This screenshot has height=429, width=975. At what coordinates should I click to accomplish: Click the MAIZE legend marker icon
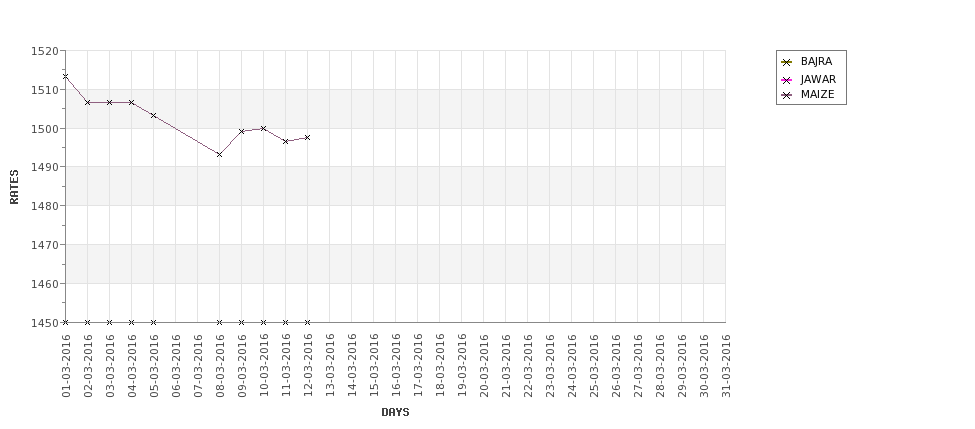(x=787, y=95)
